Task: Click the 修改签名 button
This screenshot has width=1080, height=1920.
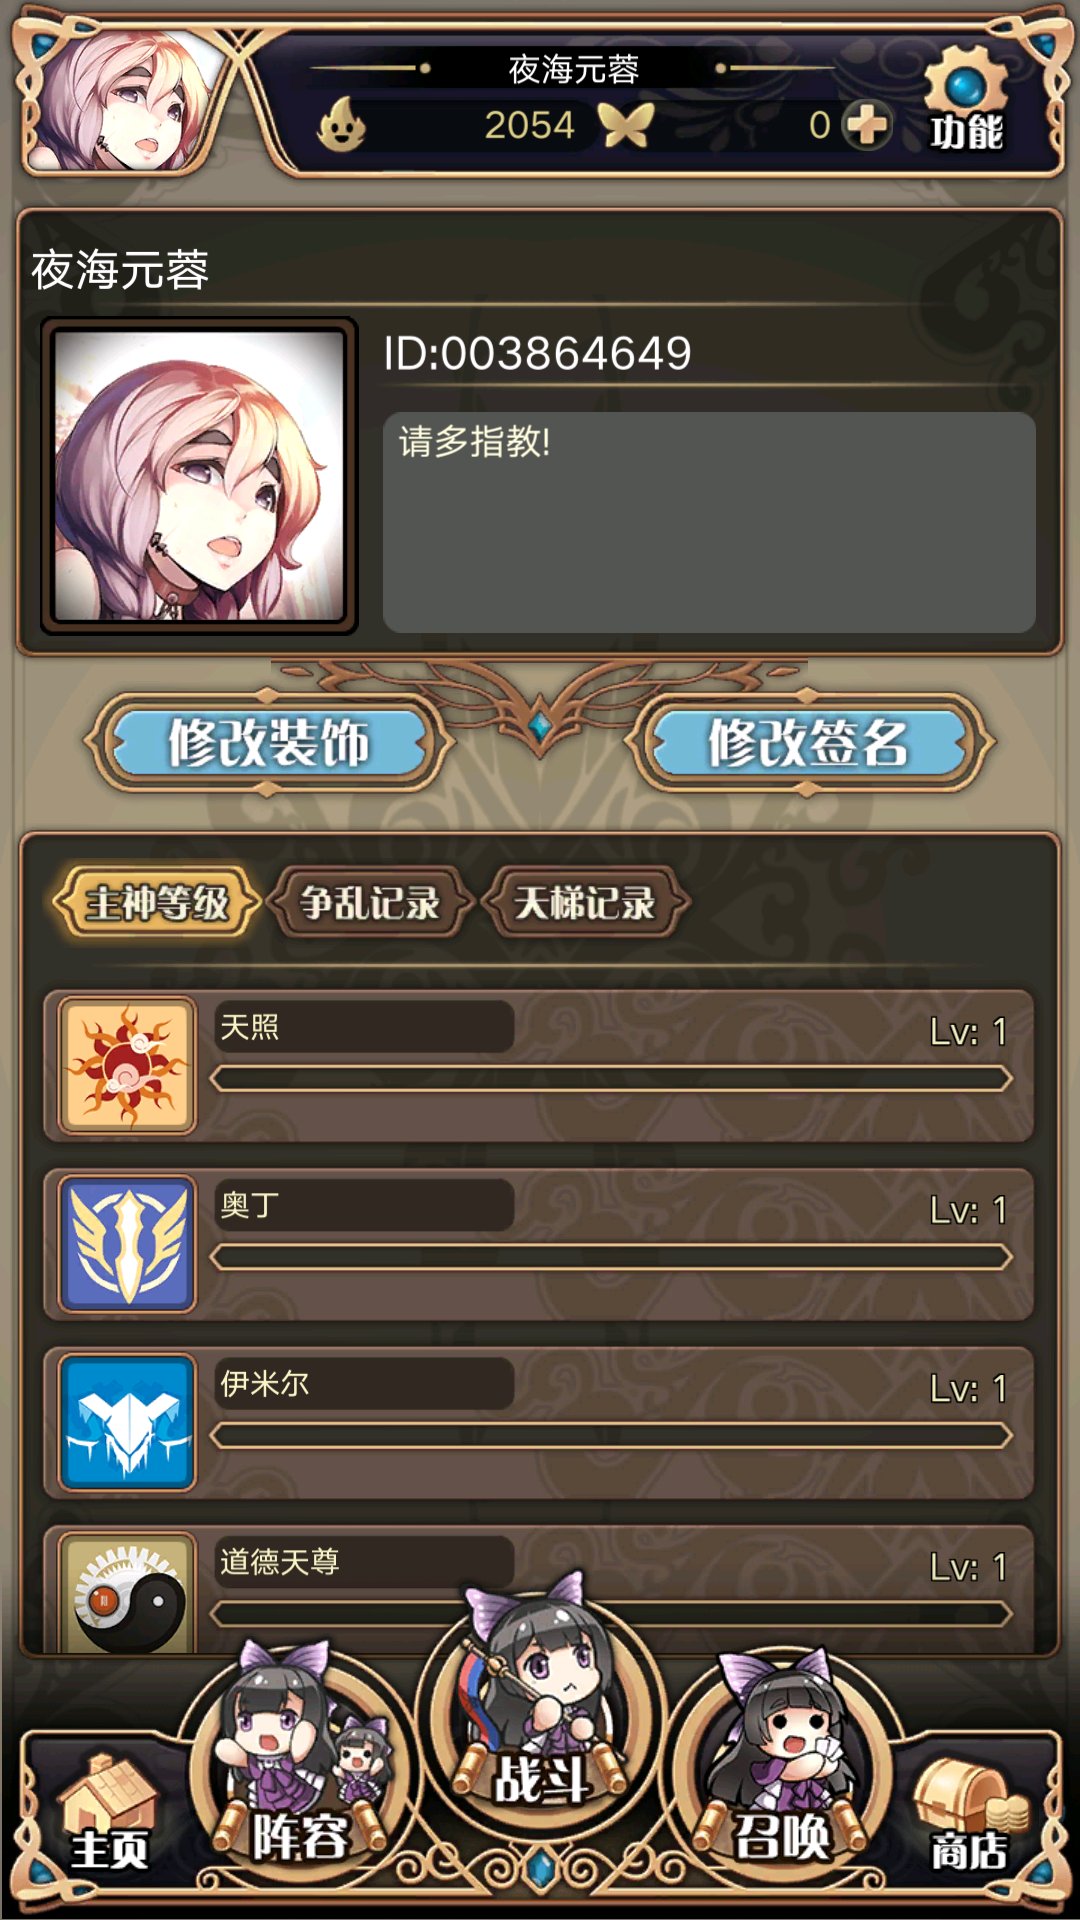Action: [808, 743]
